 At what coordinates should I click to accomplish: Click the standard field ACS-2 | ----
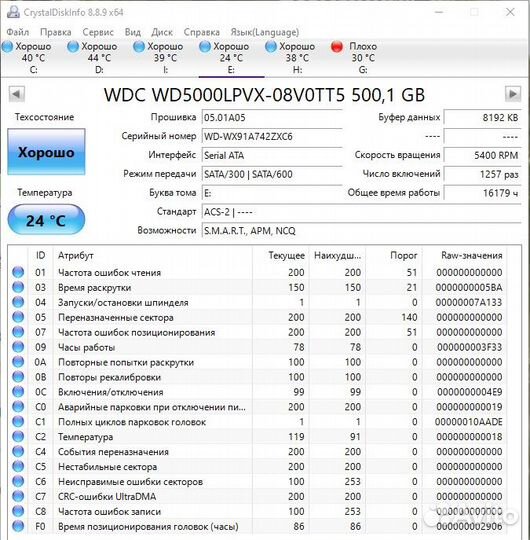tap(361, 211)
